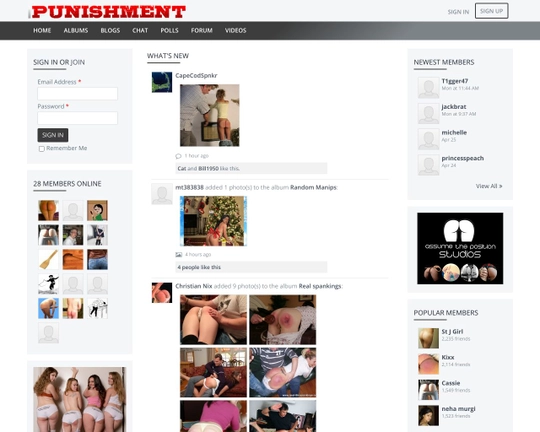The height and width of the screenshot is (432, 540).
Task: Open Christian Nix's avatar in the feed
Action: (x=162, y=293)
